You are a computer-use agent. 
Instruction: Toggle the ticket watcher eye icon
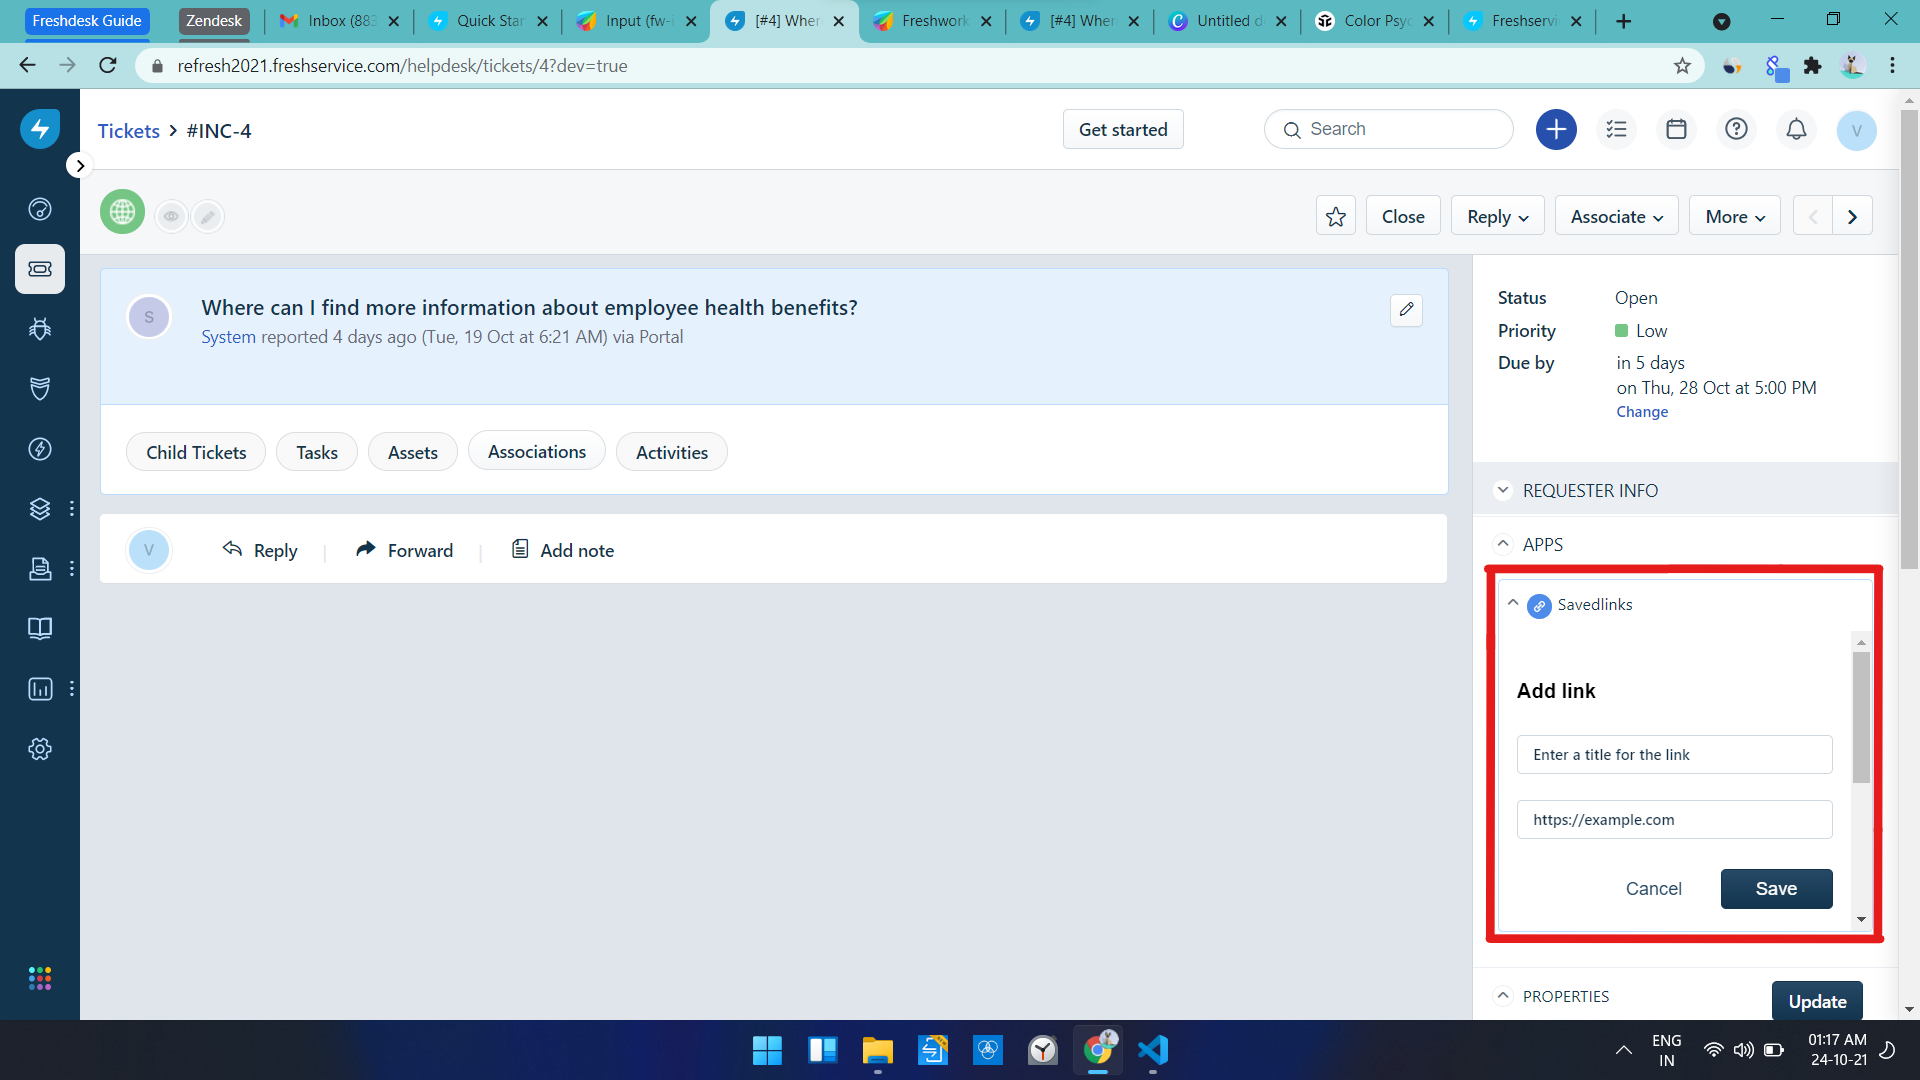171,216
